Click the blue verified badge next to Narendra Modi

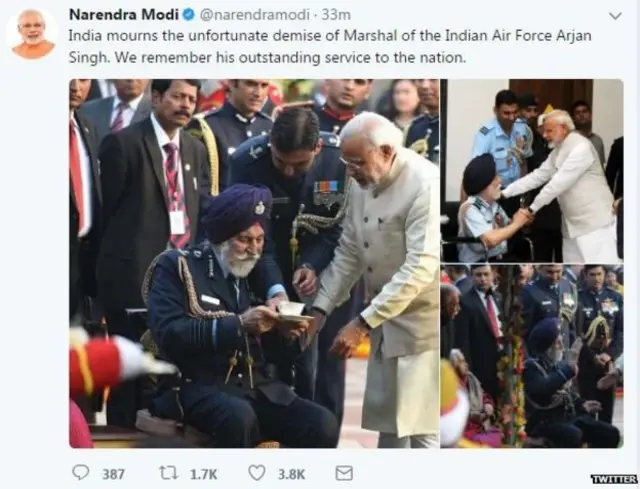point(188,15)
